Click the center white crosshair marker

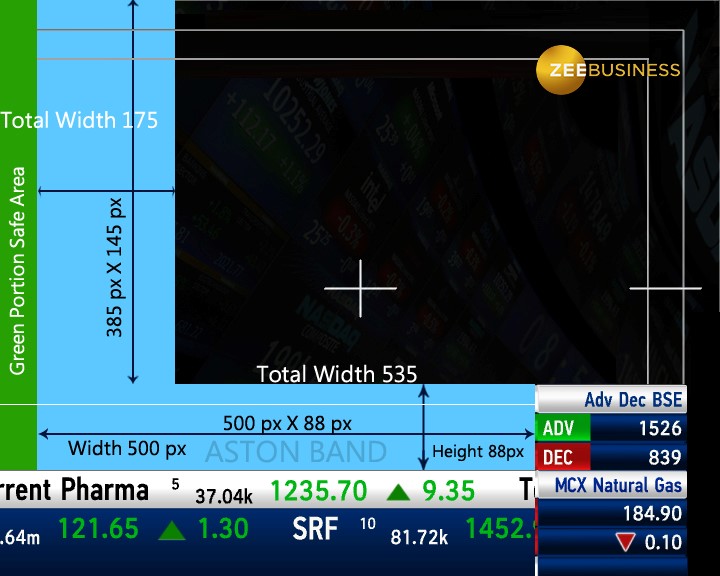(x=361, y=288)
